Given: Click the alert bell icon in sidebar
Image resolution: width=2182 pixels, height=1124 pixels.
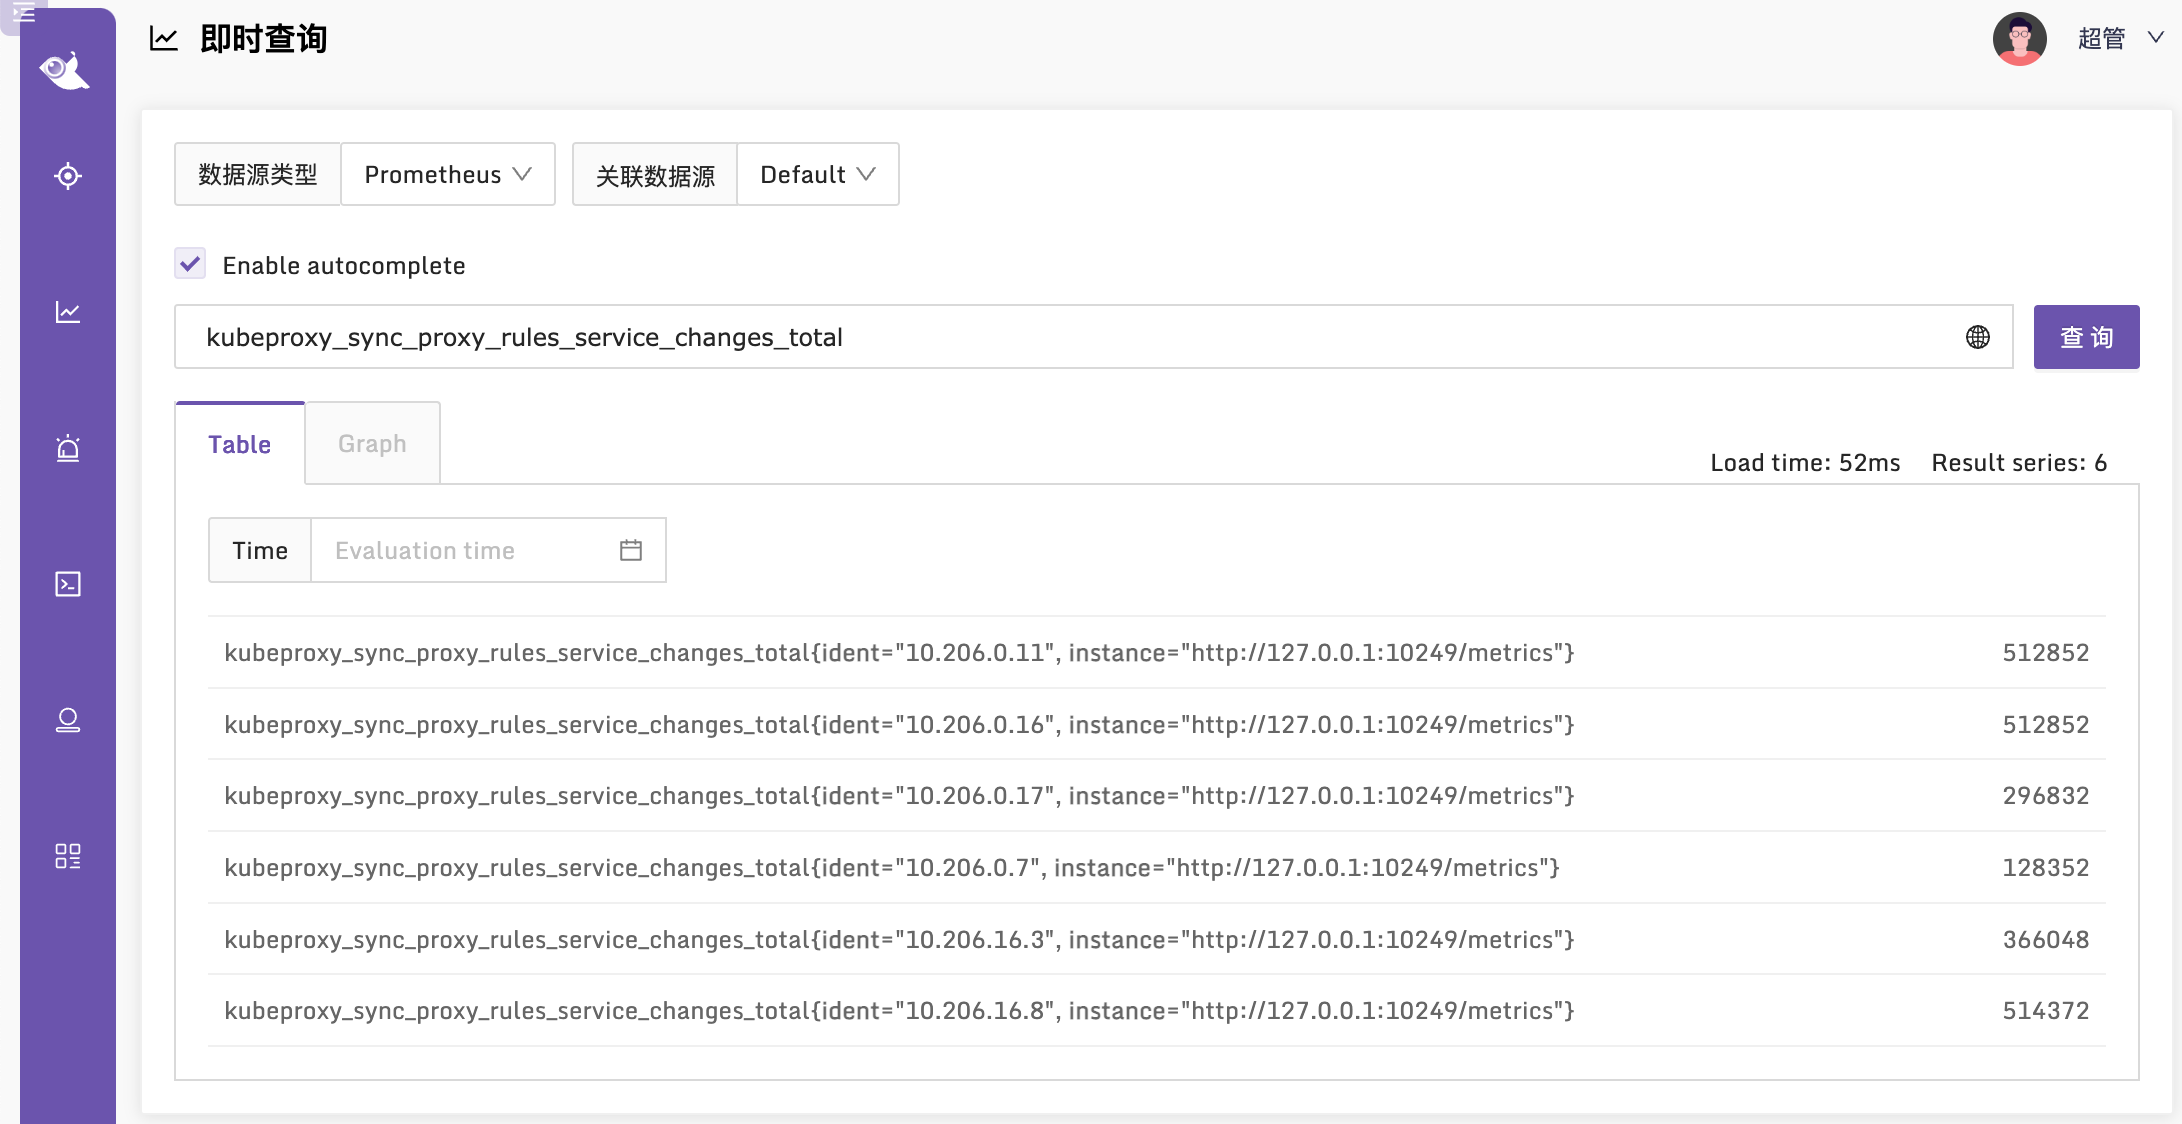Looking at the screenshot, I should pos(66,446).
